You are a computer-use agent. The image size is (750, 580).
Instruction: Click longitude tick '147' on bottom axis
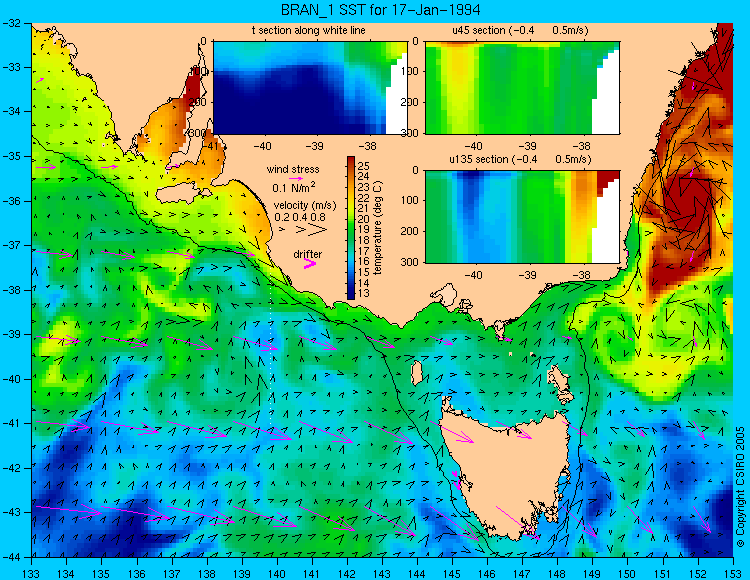click(x=522, y=574)
